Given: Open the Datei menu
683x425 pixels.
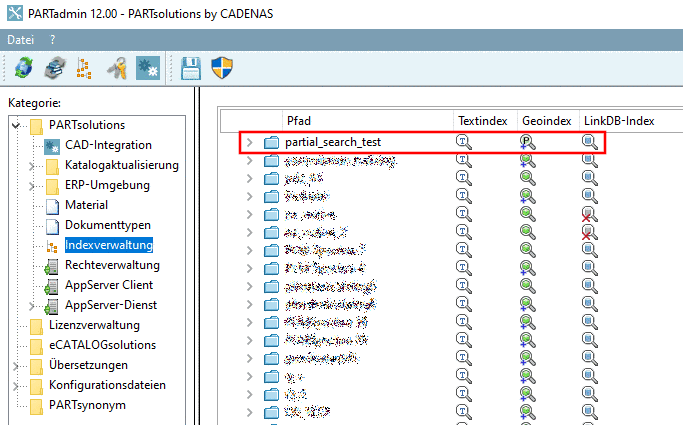Looking at the screenshot, I should (20, 40).
